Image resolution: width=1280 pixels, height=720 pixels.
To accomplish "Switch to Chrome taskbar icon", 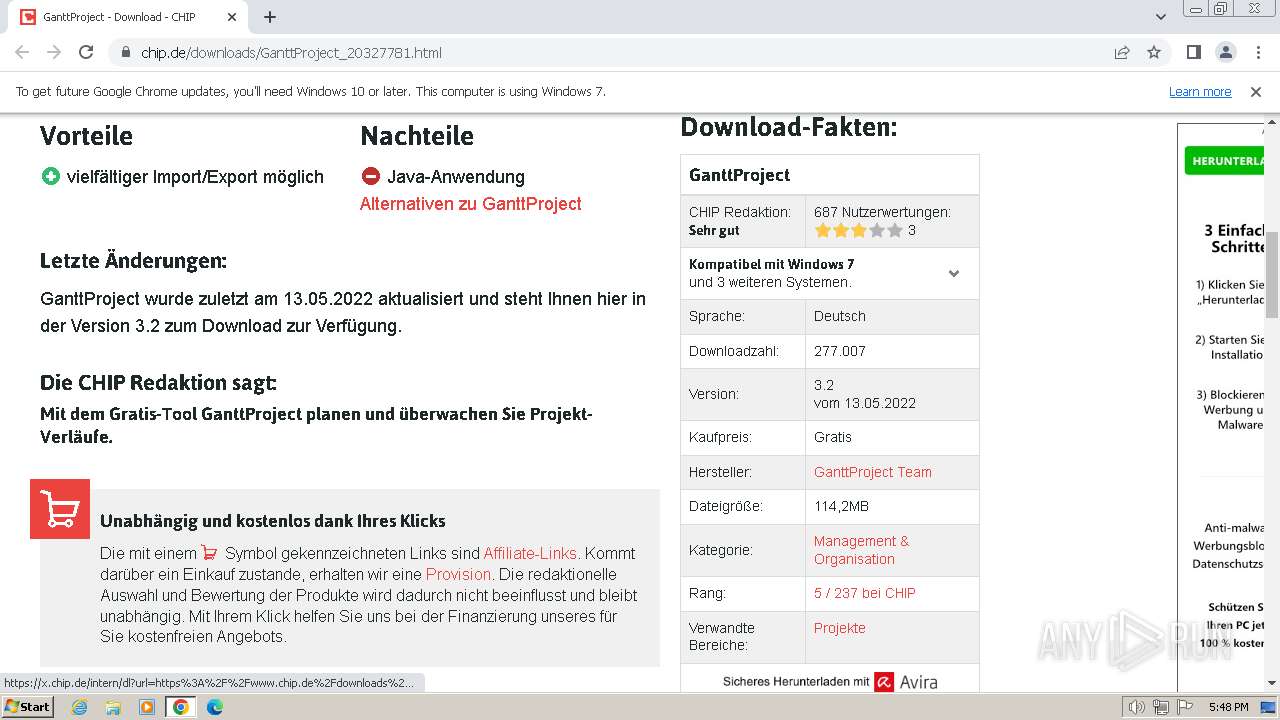I will click(181, 707).
